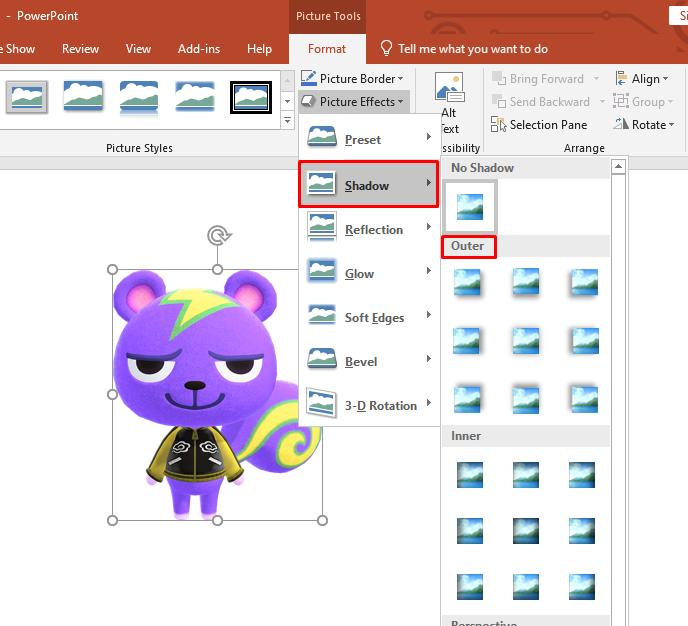Apply first inner shadow in third row
The image size is (688, 626).
(469, 587)
